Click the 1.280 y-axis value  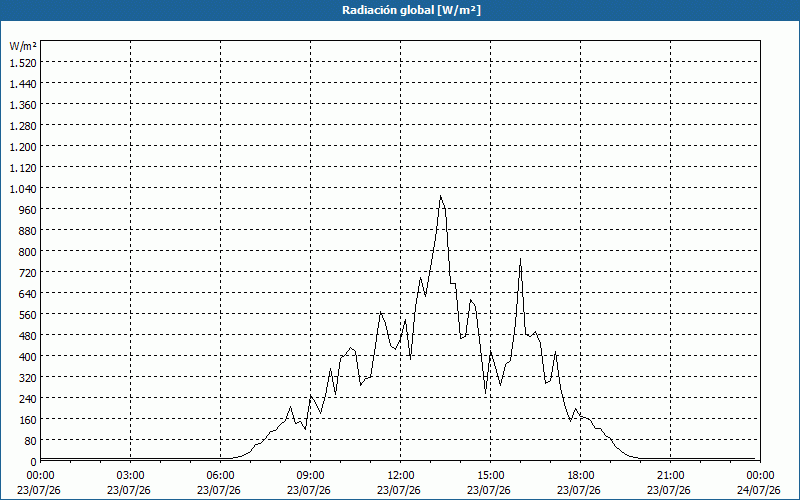click(23, 126)
